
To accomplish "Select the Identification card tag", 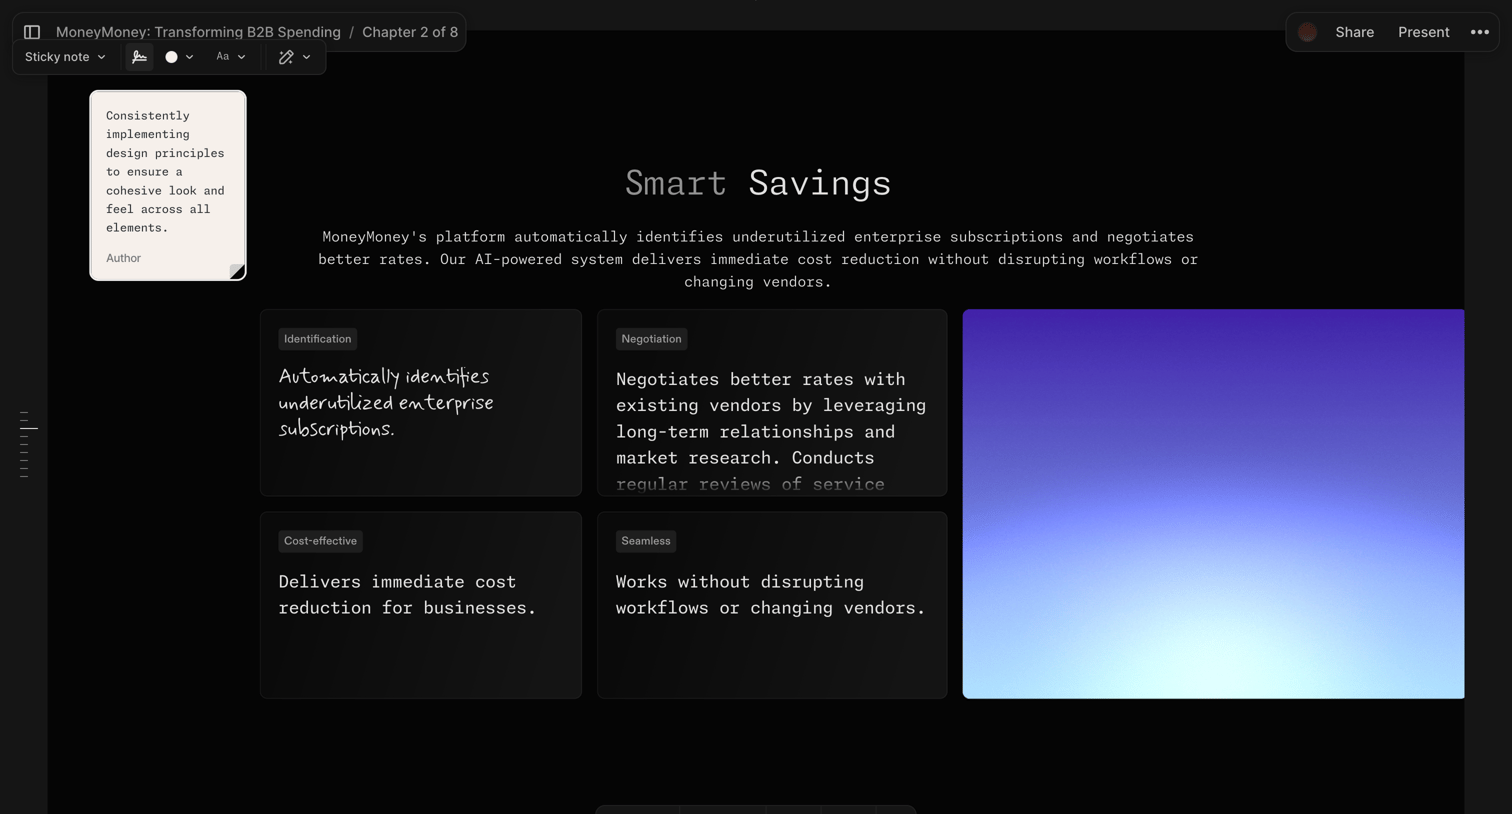I will click(317, 339).
